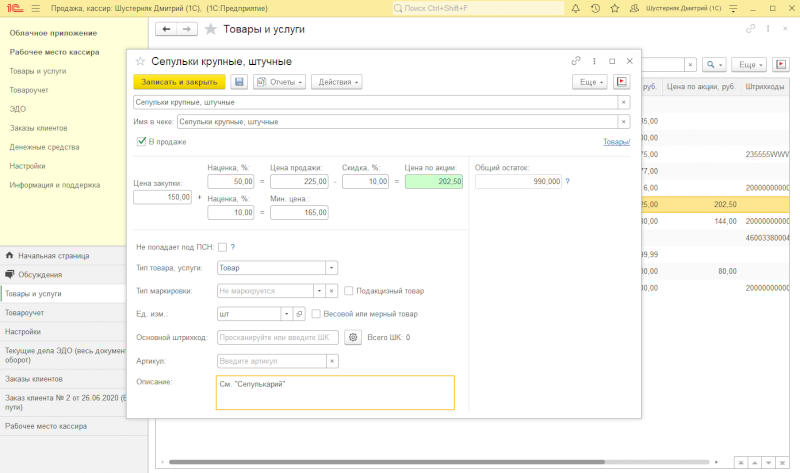Expand 'Тип товара, услуги' dropdown

point(332,268)
